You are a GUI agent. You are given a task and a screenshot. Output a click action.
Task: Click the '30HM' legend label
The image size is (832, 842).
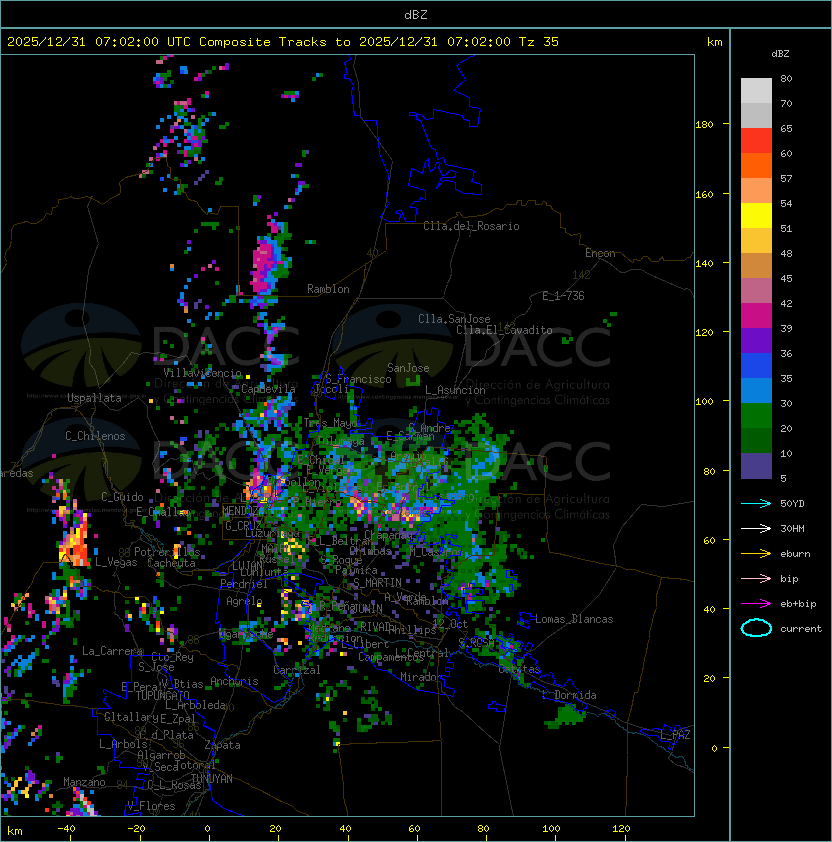point(792,529)
